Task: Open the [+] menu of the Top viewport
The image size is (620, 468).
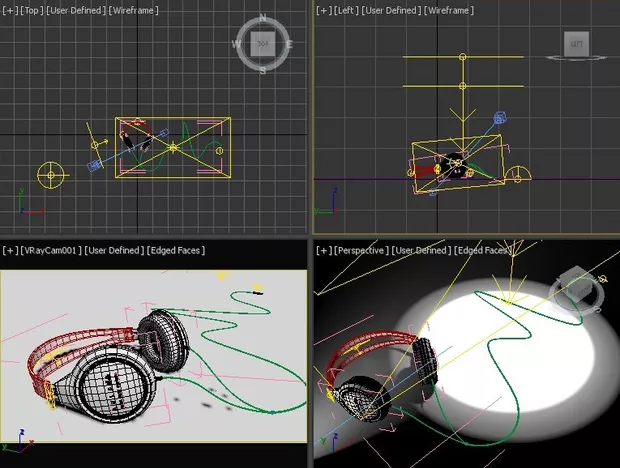Action: 10,11
